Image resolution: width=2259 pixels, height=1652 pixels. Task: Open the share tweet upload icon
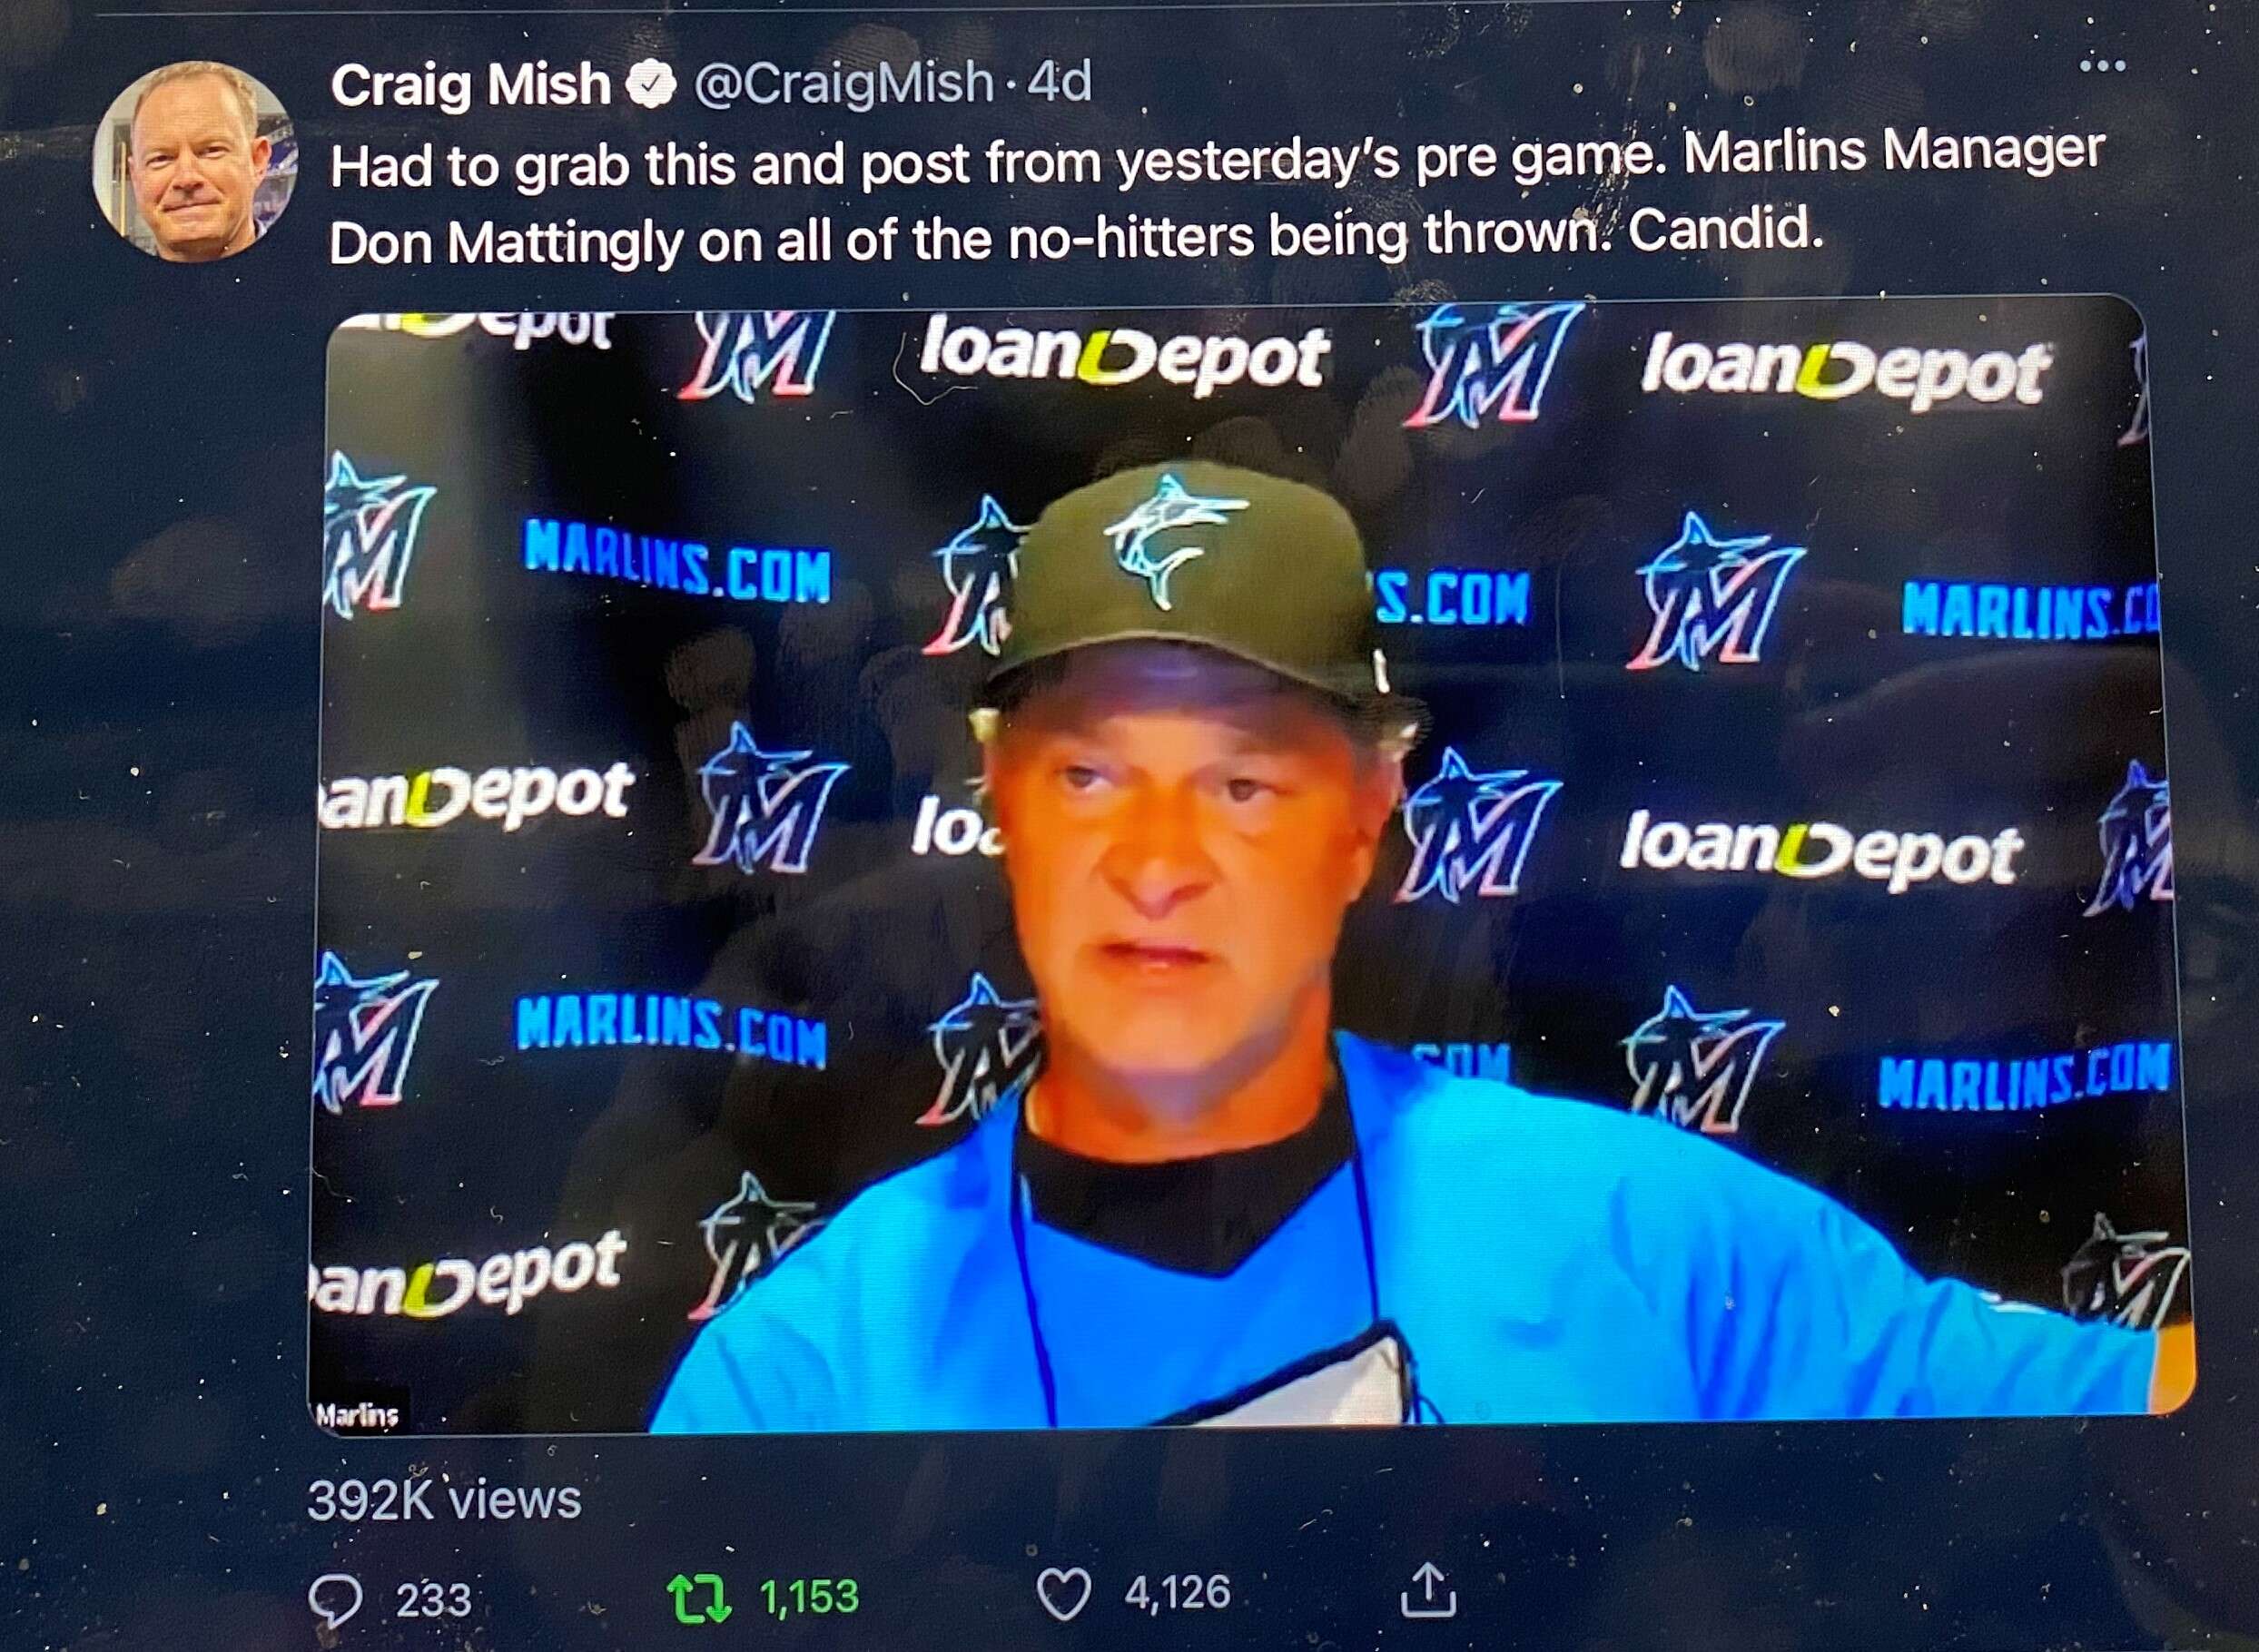[x=1427, y=1589]
